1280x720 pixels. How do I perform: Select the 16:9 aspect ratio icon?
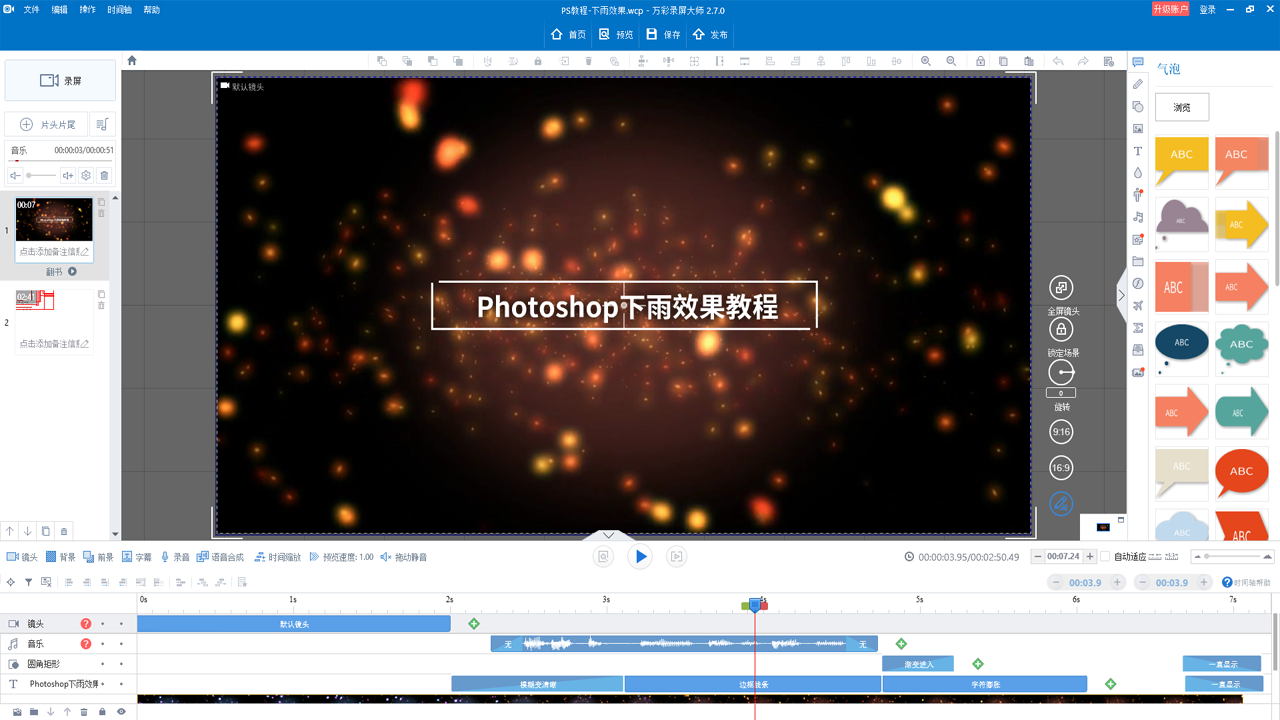tap(1061, 468)
